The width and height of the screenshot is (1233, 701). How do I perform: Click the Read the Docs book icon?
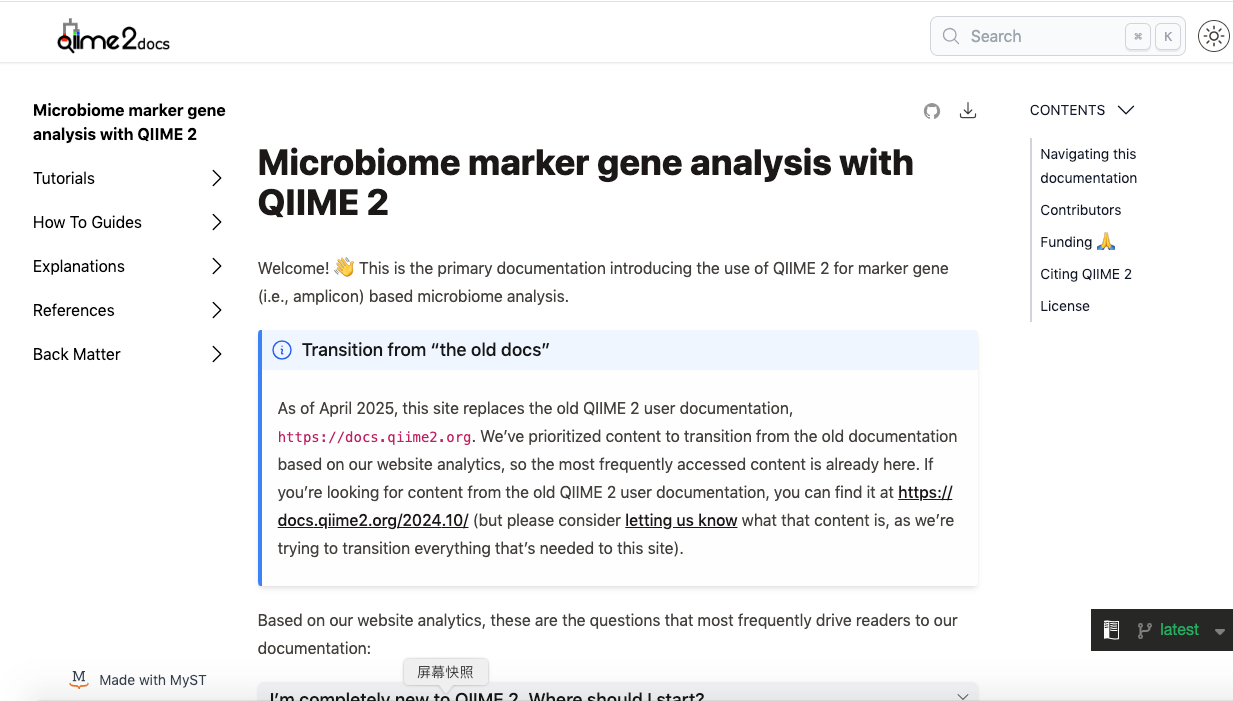click(1111, 630)
